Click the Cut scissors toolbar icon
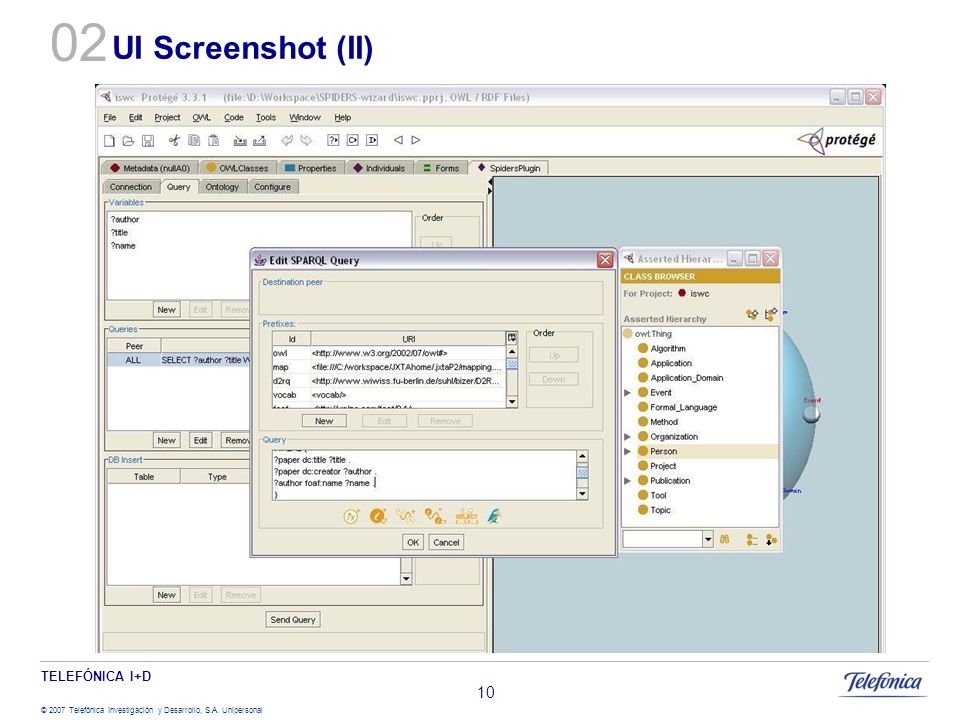This screenshot has height=720, width=960. [x=174, y=141]
